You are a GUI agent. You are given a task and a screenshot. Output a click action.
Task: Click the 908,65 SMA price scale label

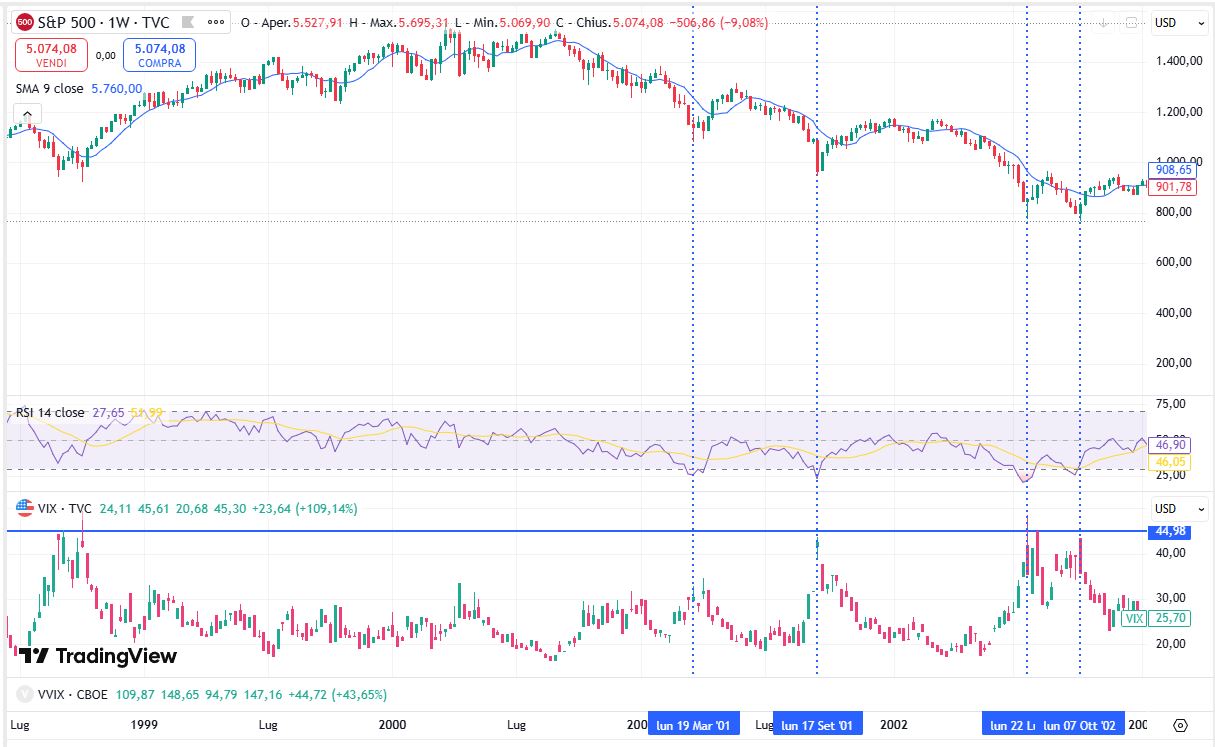tap(1172, 170)
